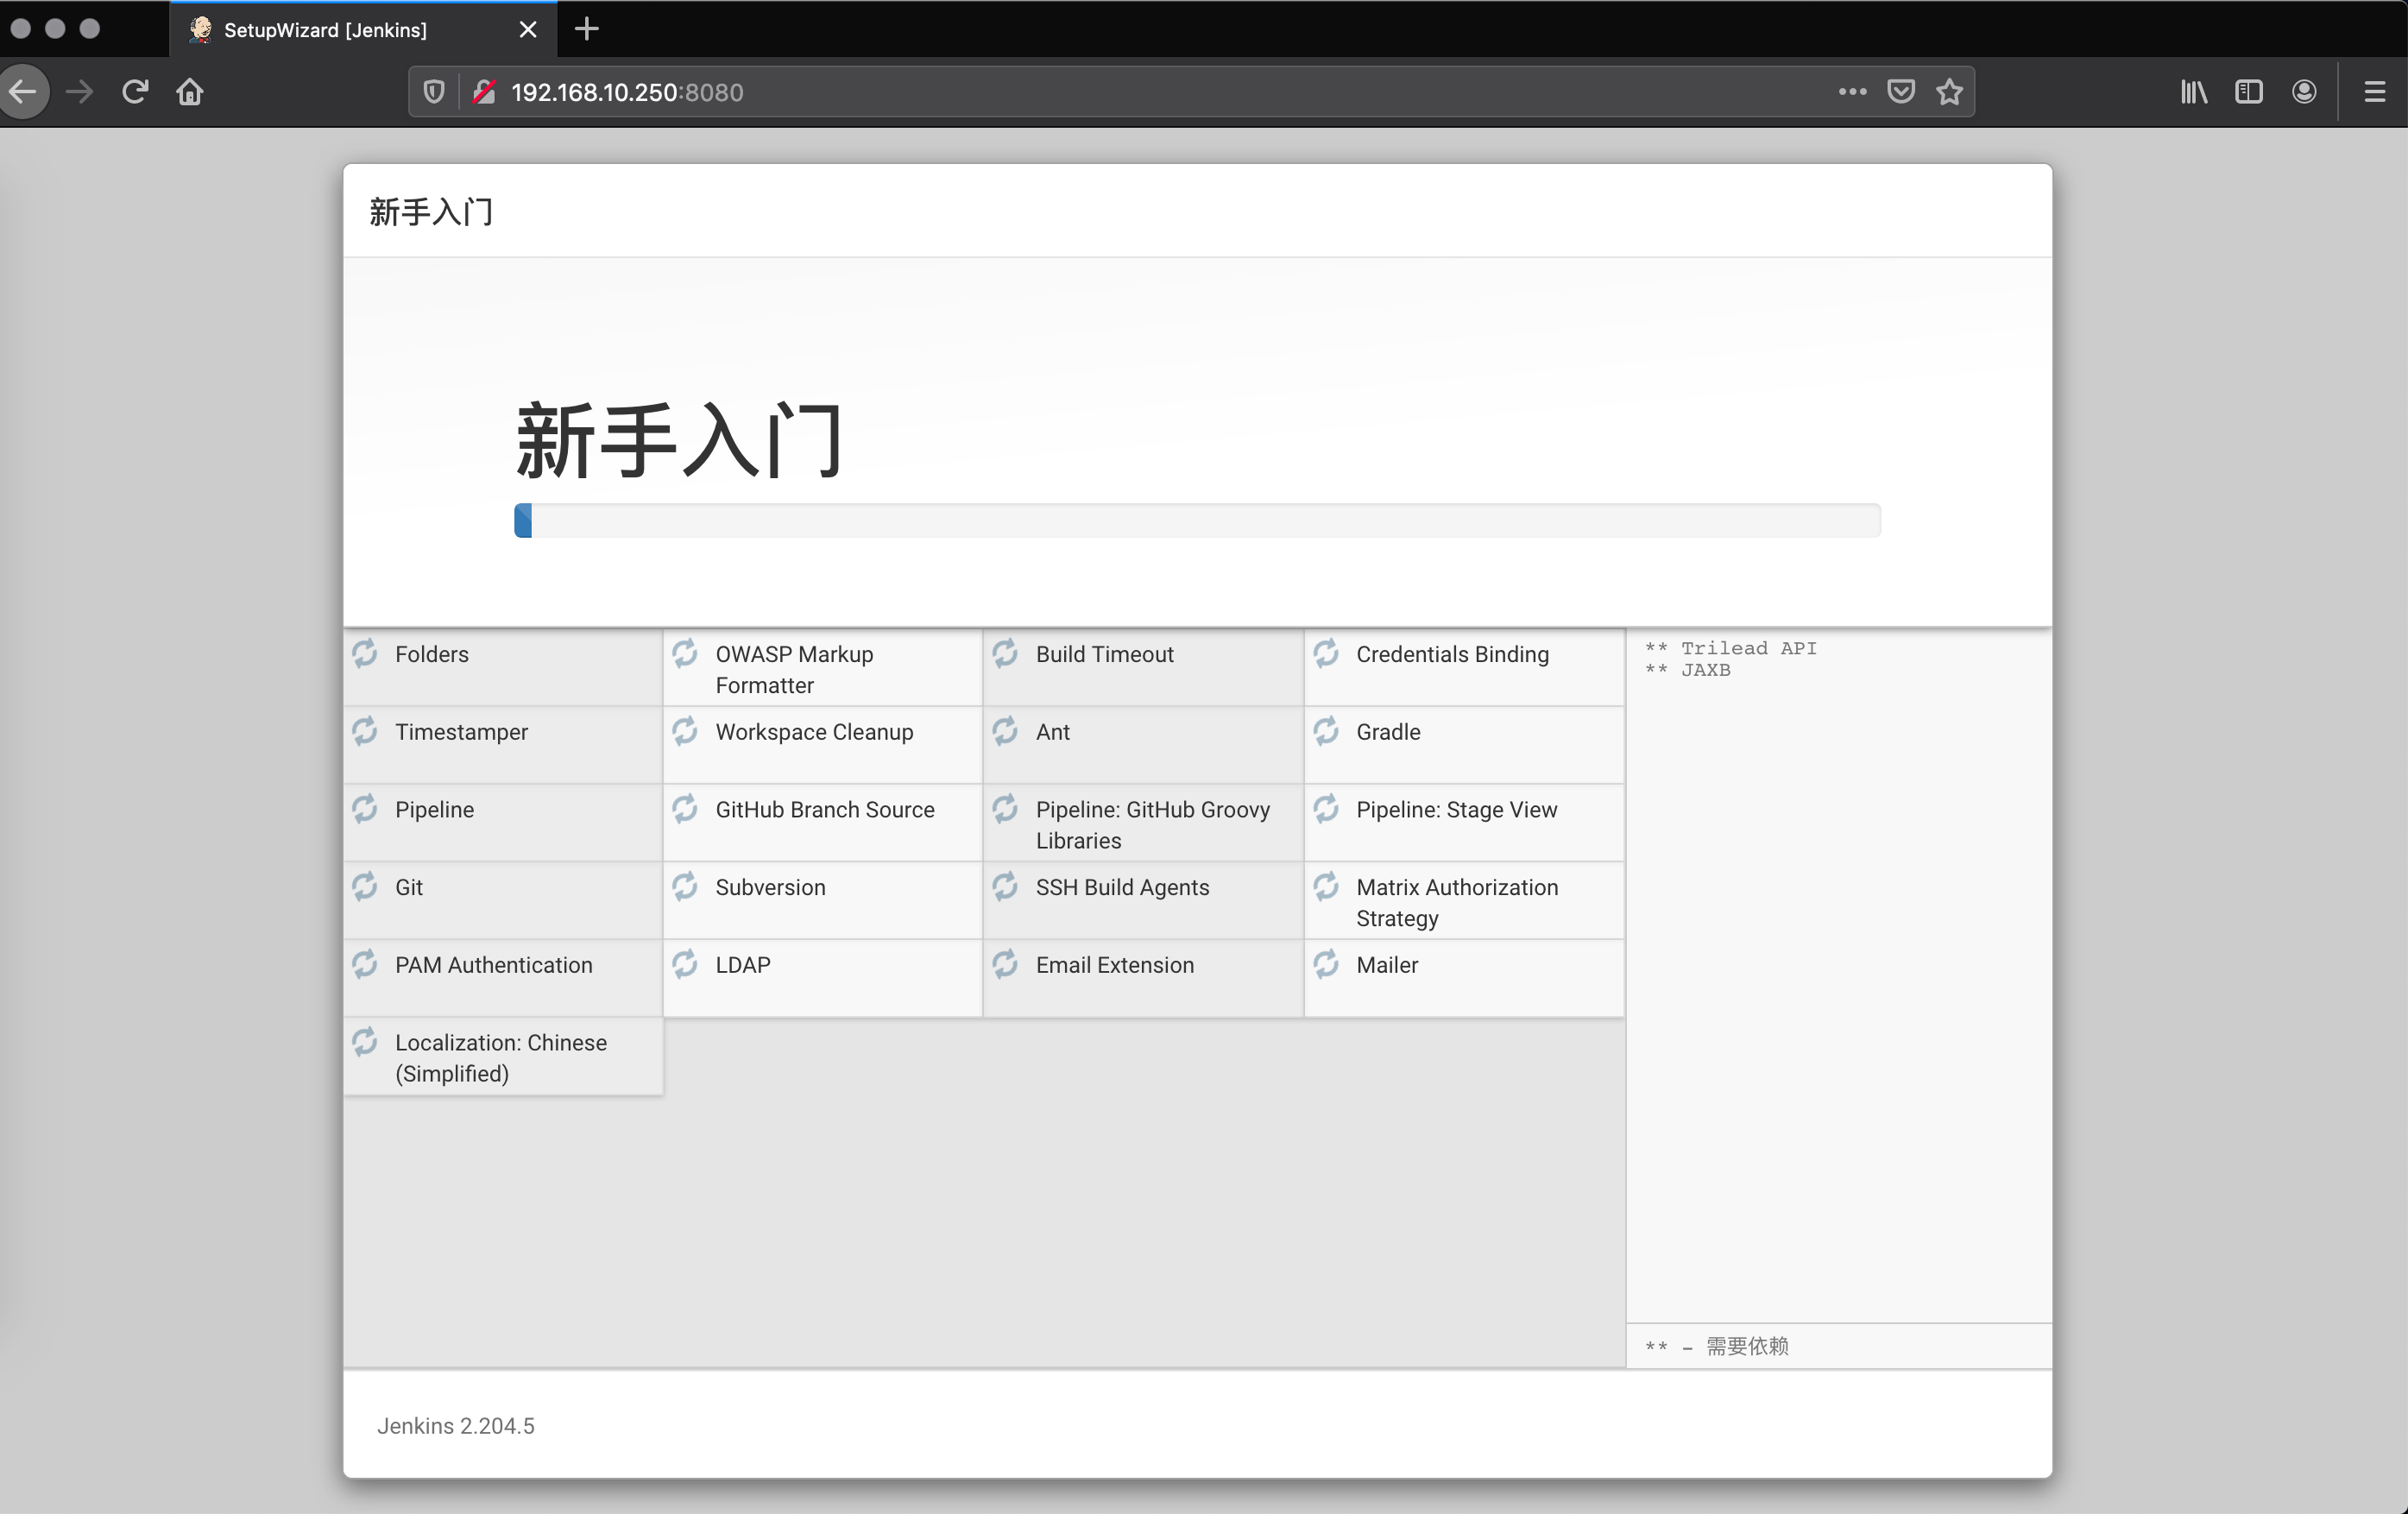Click the Pipeline: GitHub Groovy Libraries label

pos(1152,825)
